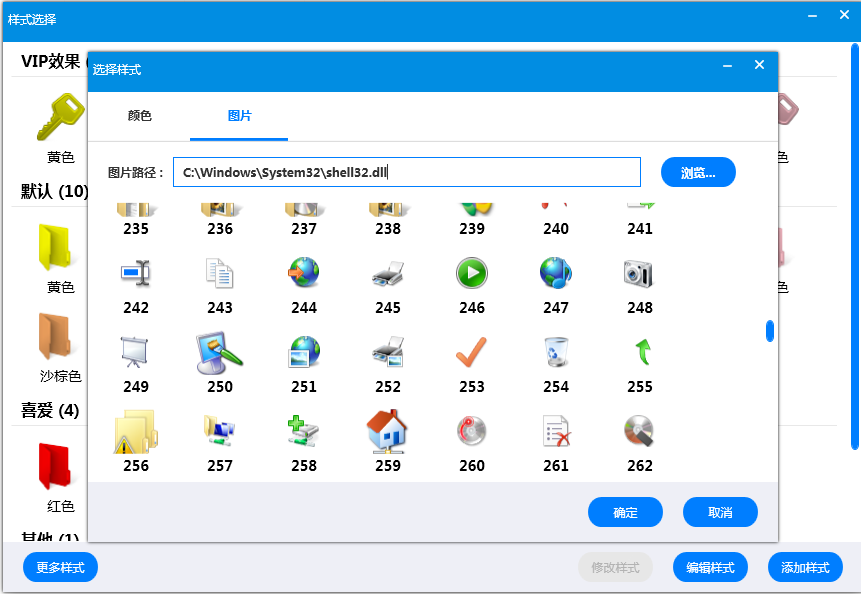The image size is (861, 594).
Task: Select the yellow key VIP style
Action: point(60,117)
